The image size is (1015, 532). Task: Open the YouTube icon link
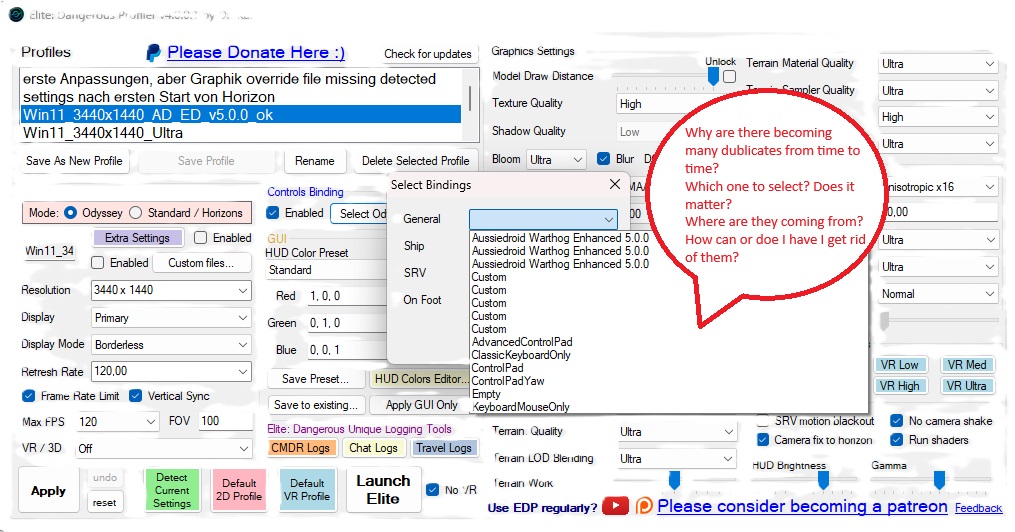point(615,506)
